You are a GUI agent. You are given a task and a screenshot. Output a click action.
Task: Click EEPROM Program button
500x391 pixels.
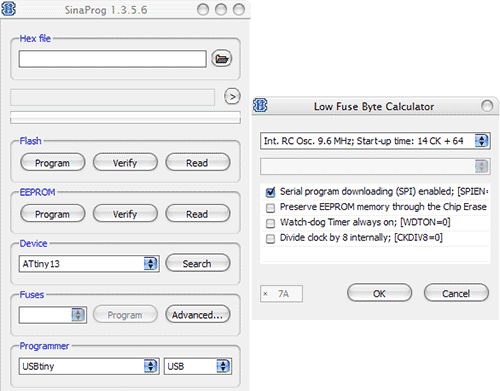[52, 214]
